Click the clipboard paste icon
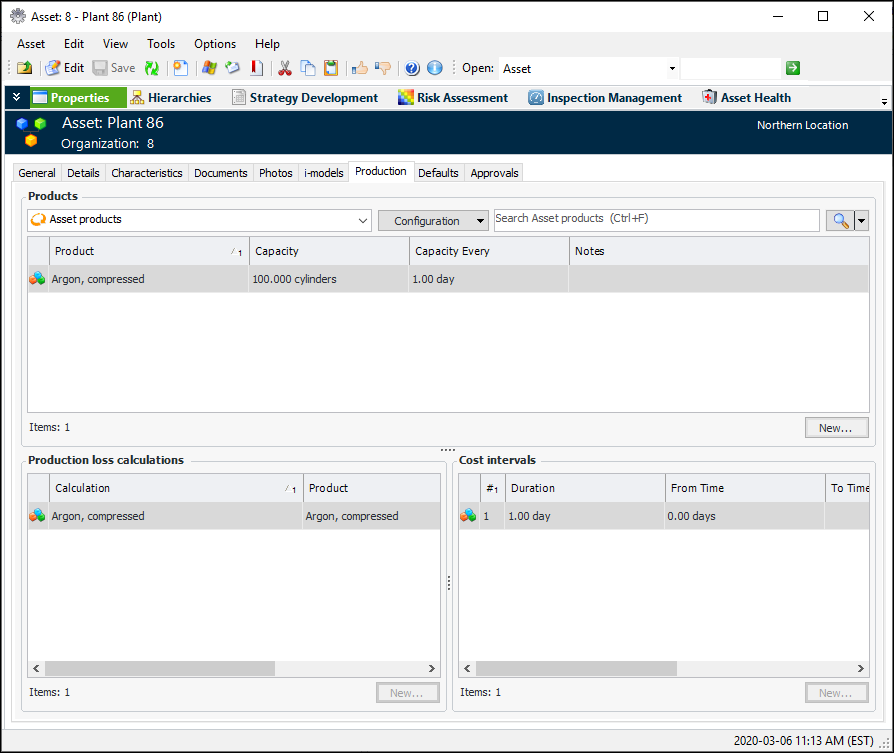 click(x=331, y=68)
